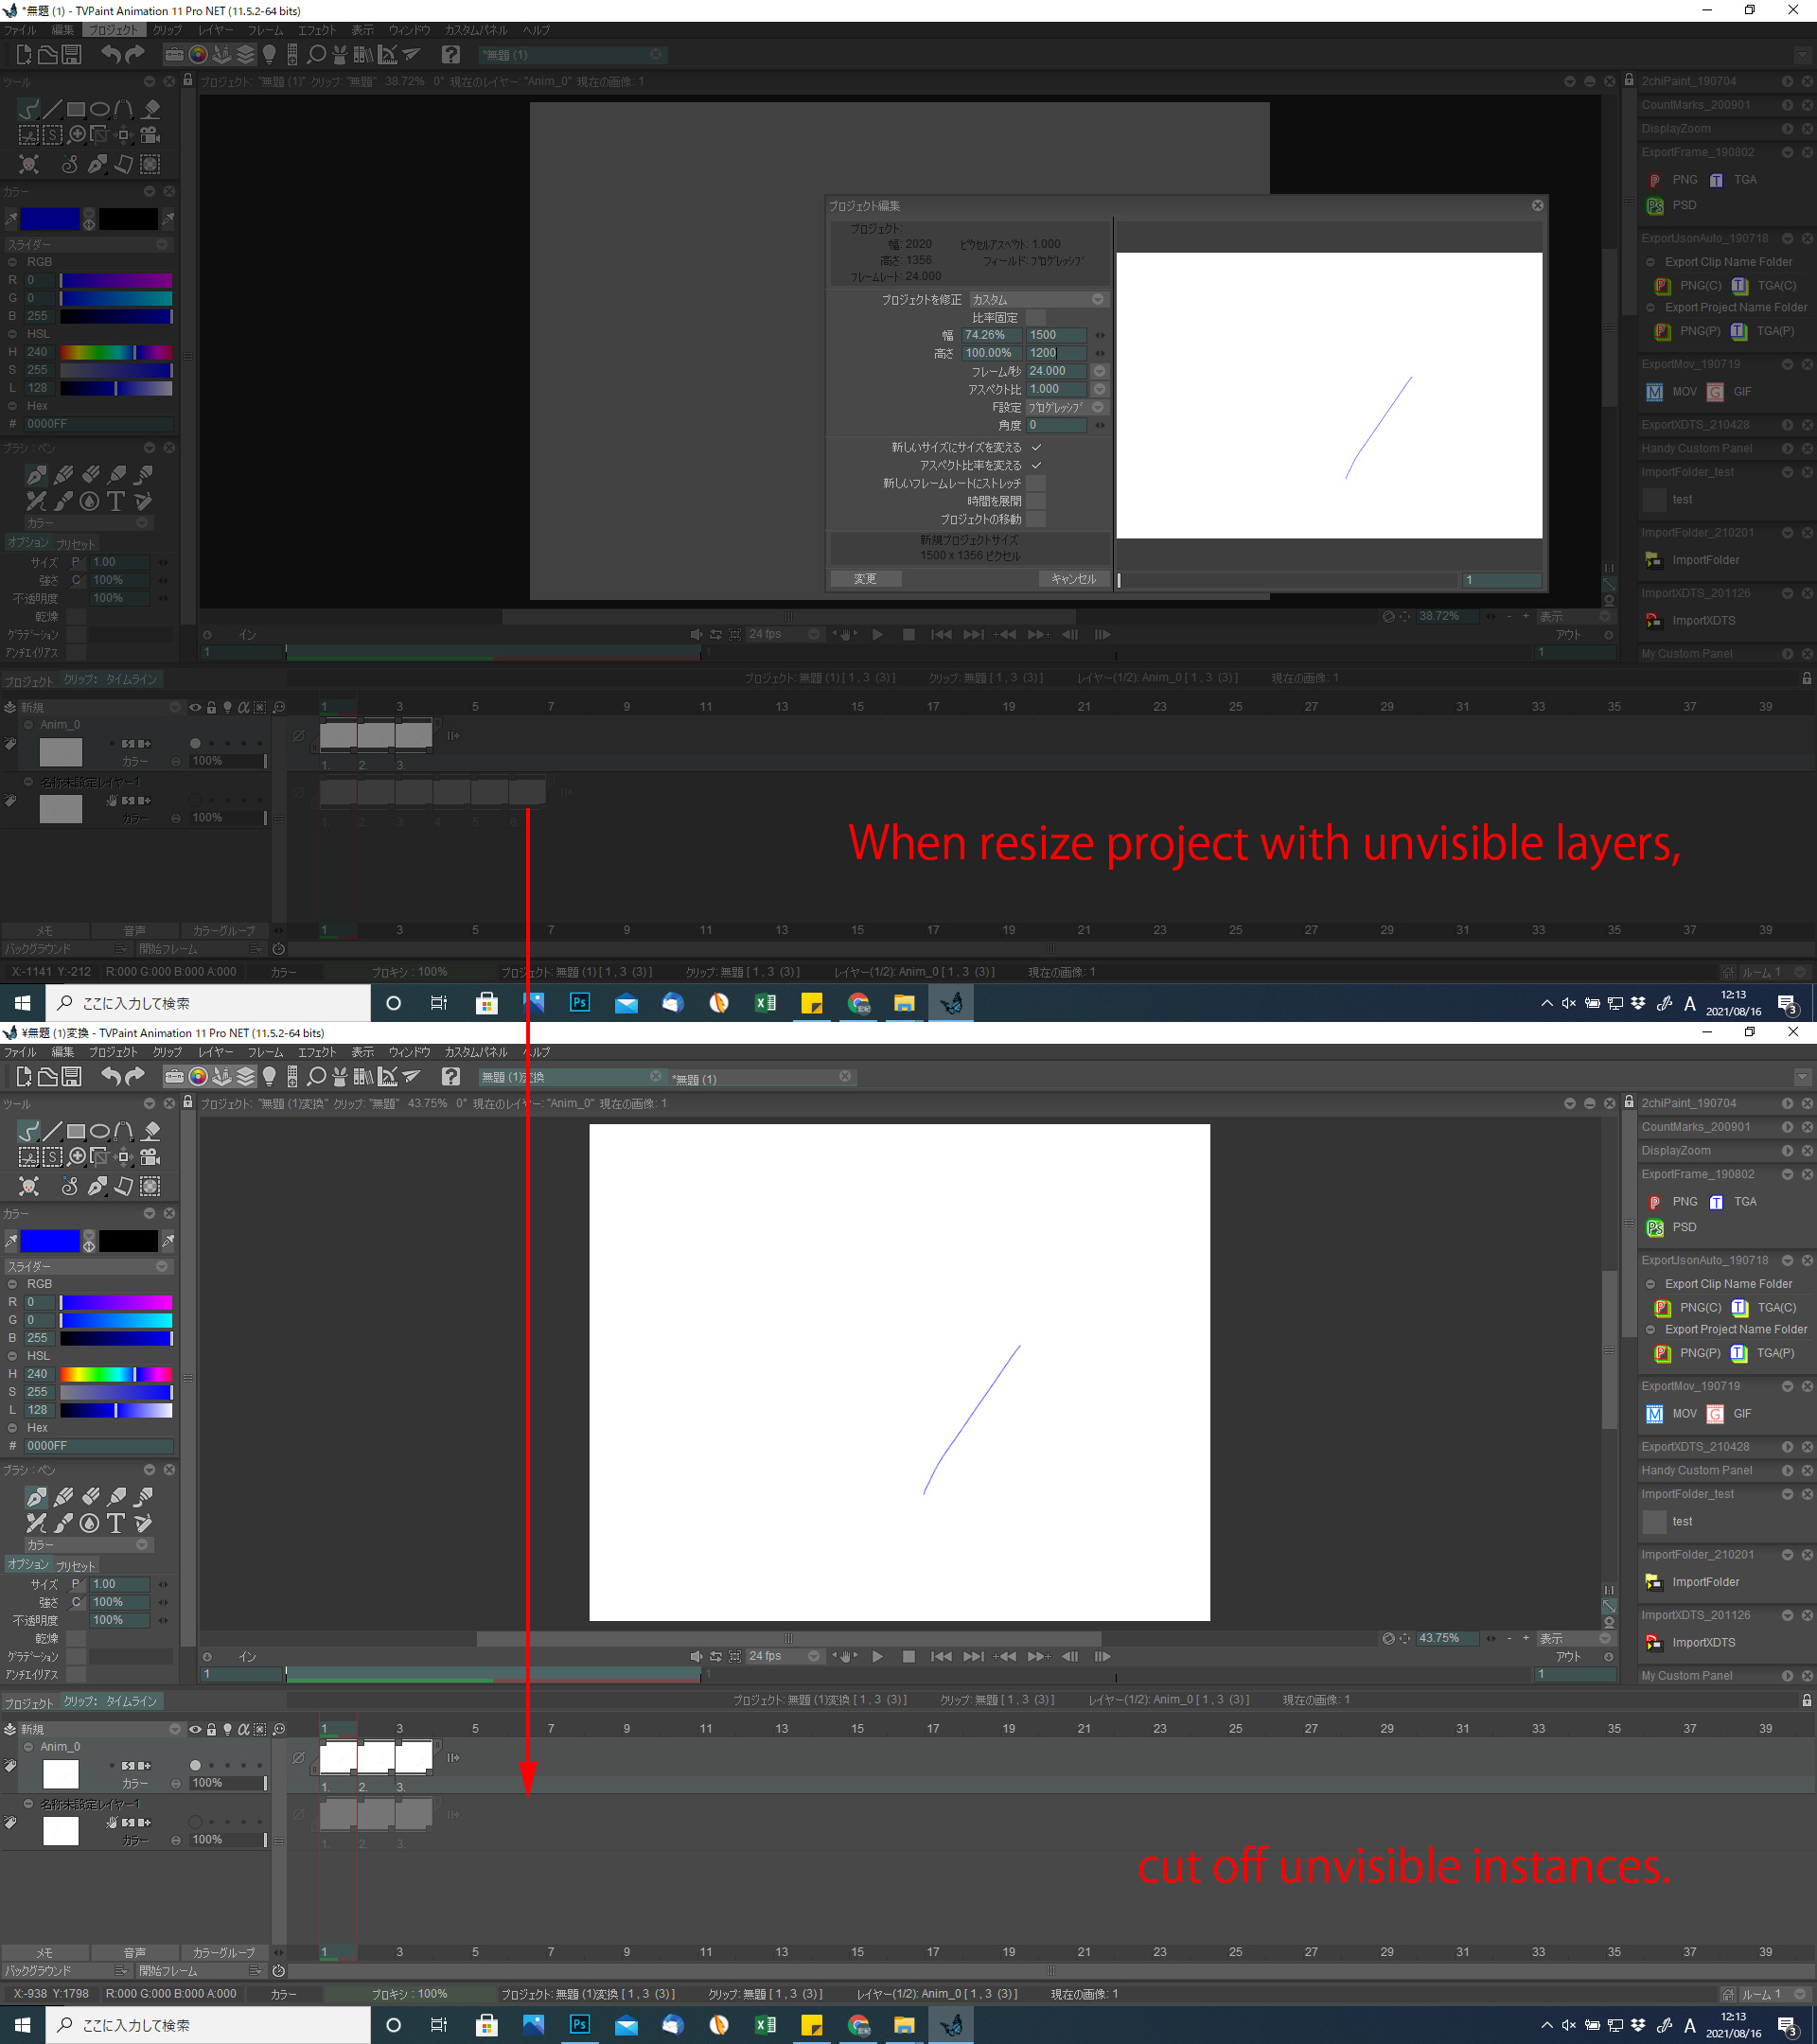Collapse the Anim_0 layer in 変換 window
1817x2044 pixels.
pos(28,1747)
